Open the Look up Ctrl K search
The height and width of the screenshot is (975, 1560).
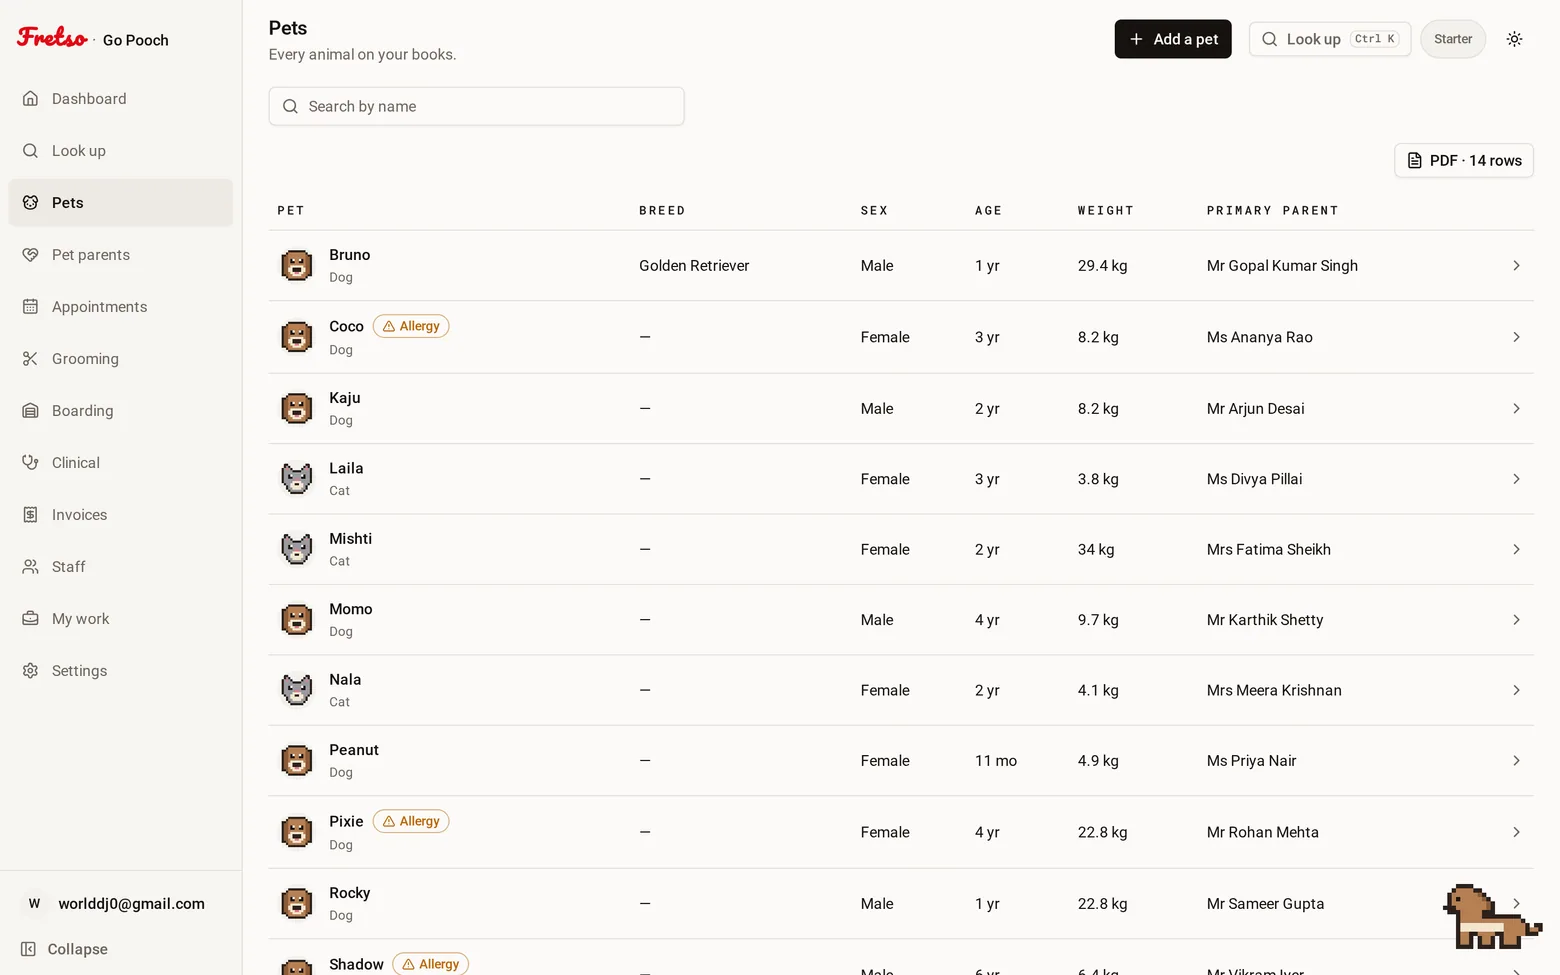pyautogui.click(x=1330, y=39)
